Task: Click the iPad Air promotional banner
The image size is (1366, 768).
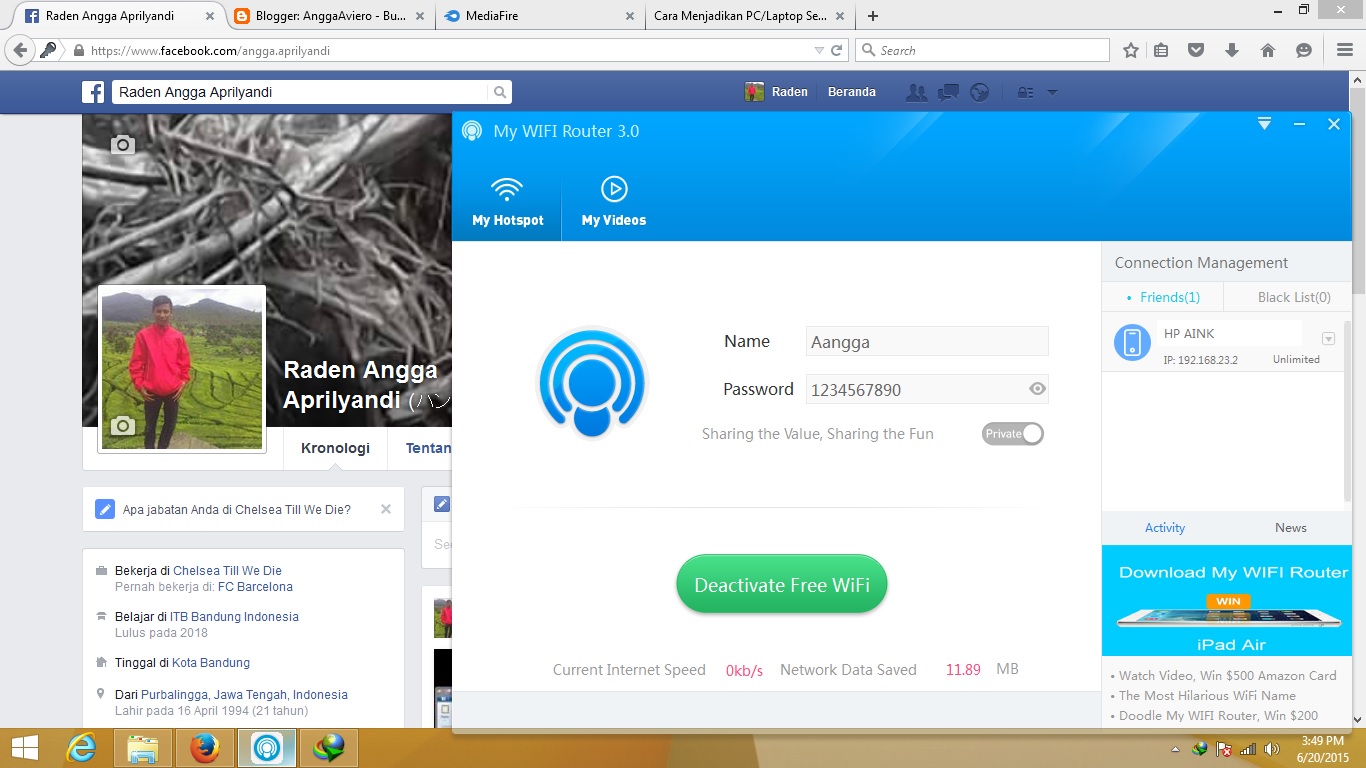Action: click(x=1227, y=600)
